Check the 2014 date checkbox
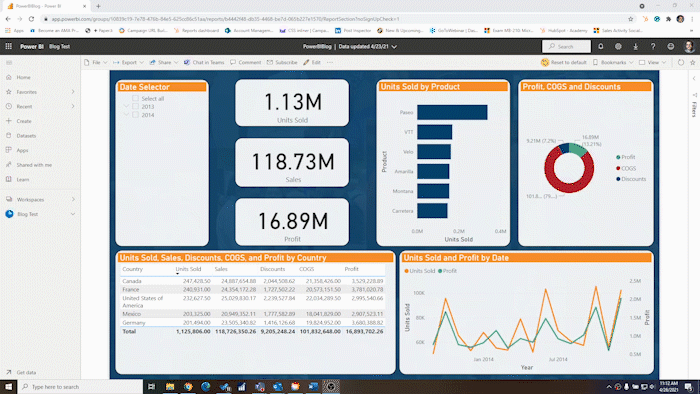Screen dimensions: 700x394 (x=135, y=115)
